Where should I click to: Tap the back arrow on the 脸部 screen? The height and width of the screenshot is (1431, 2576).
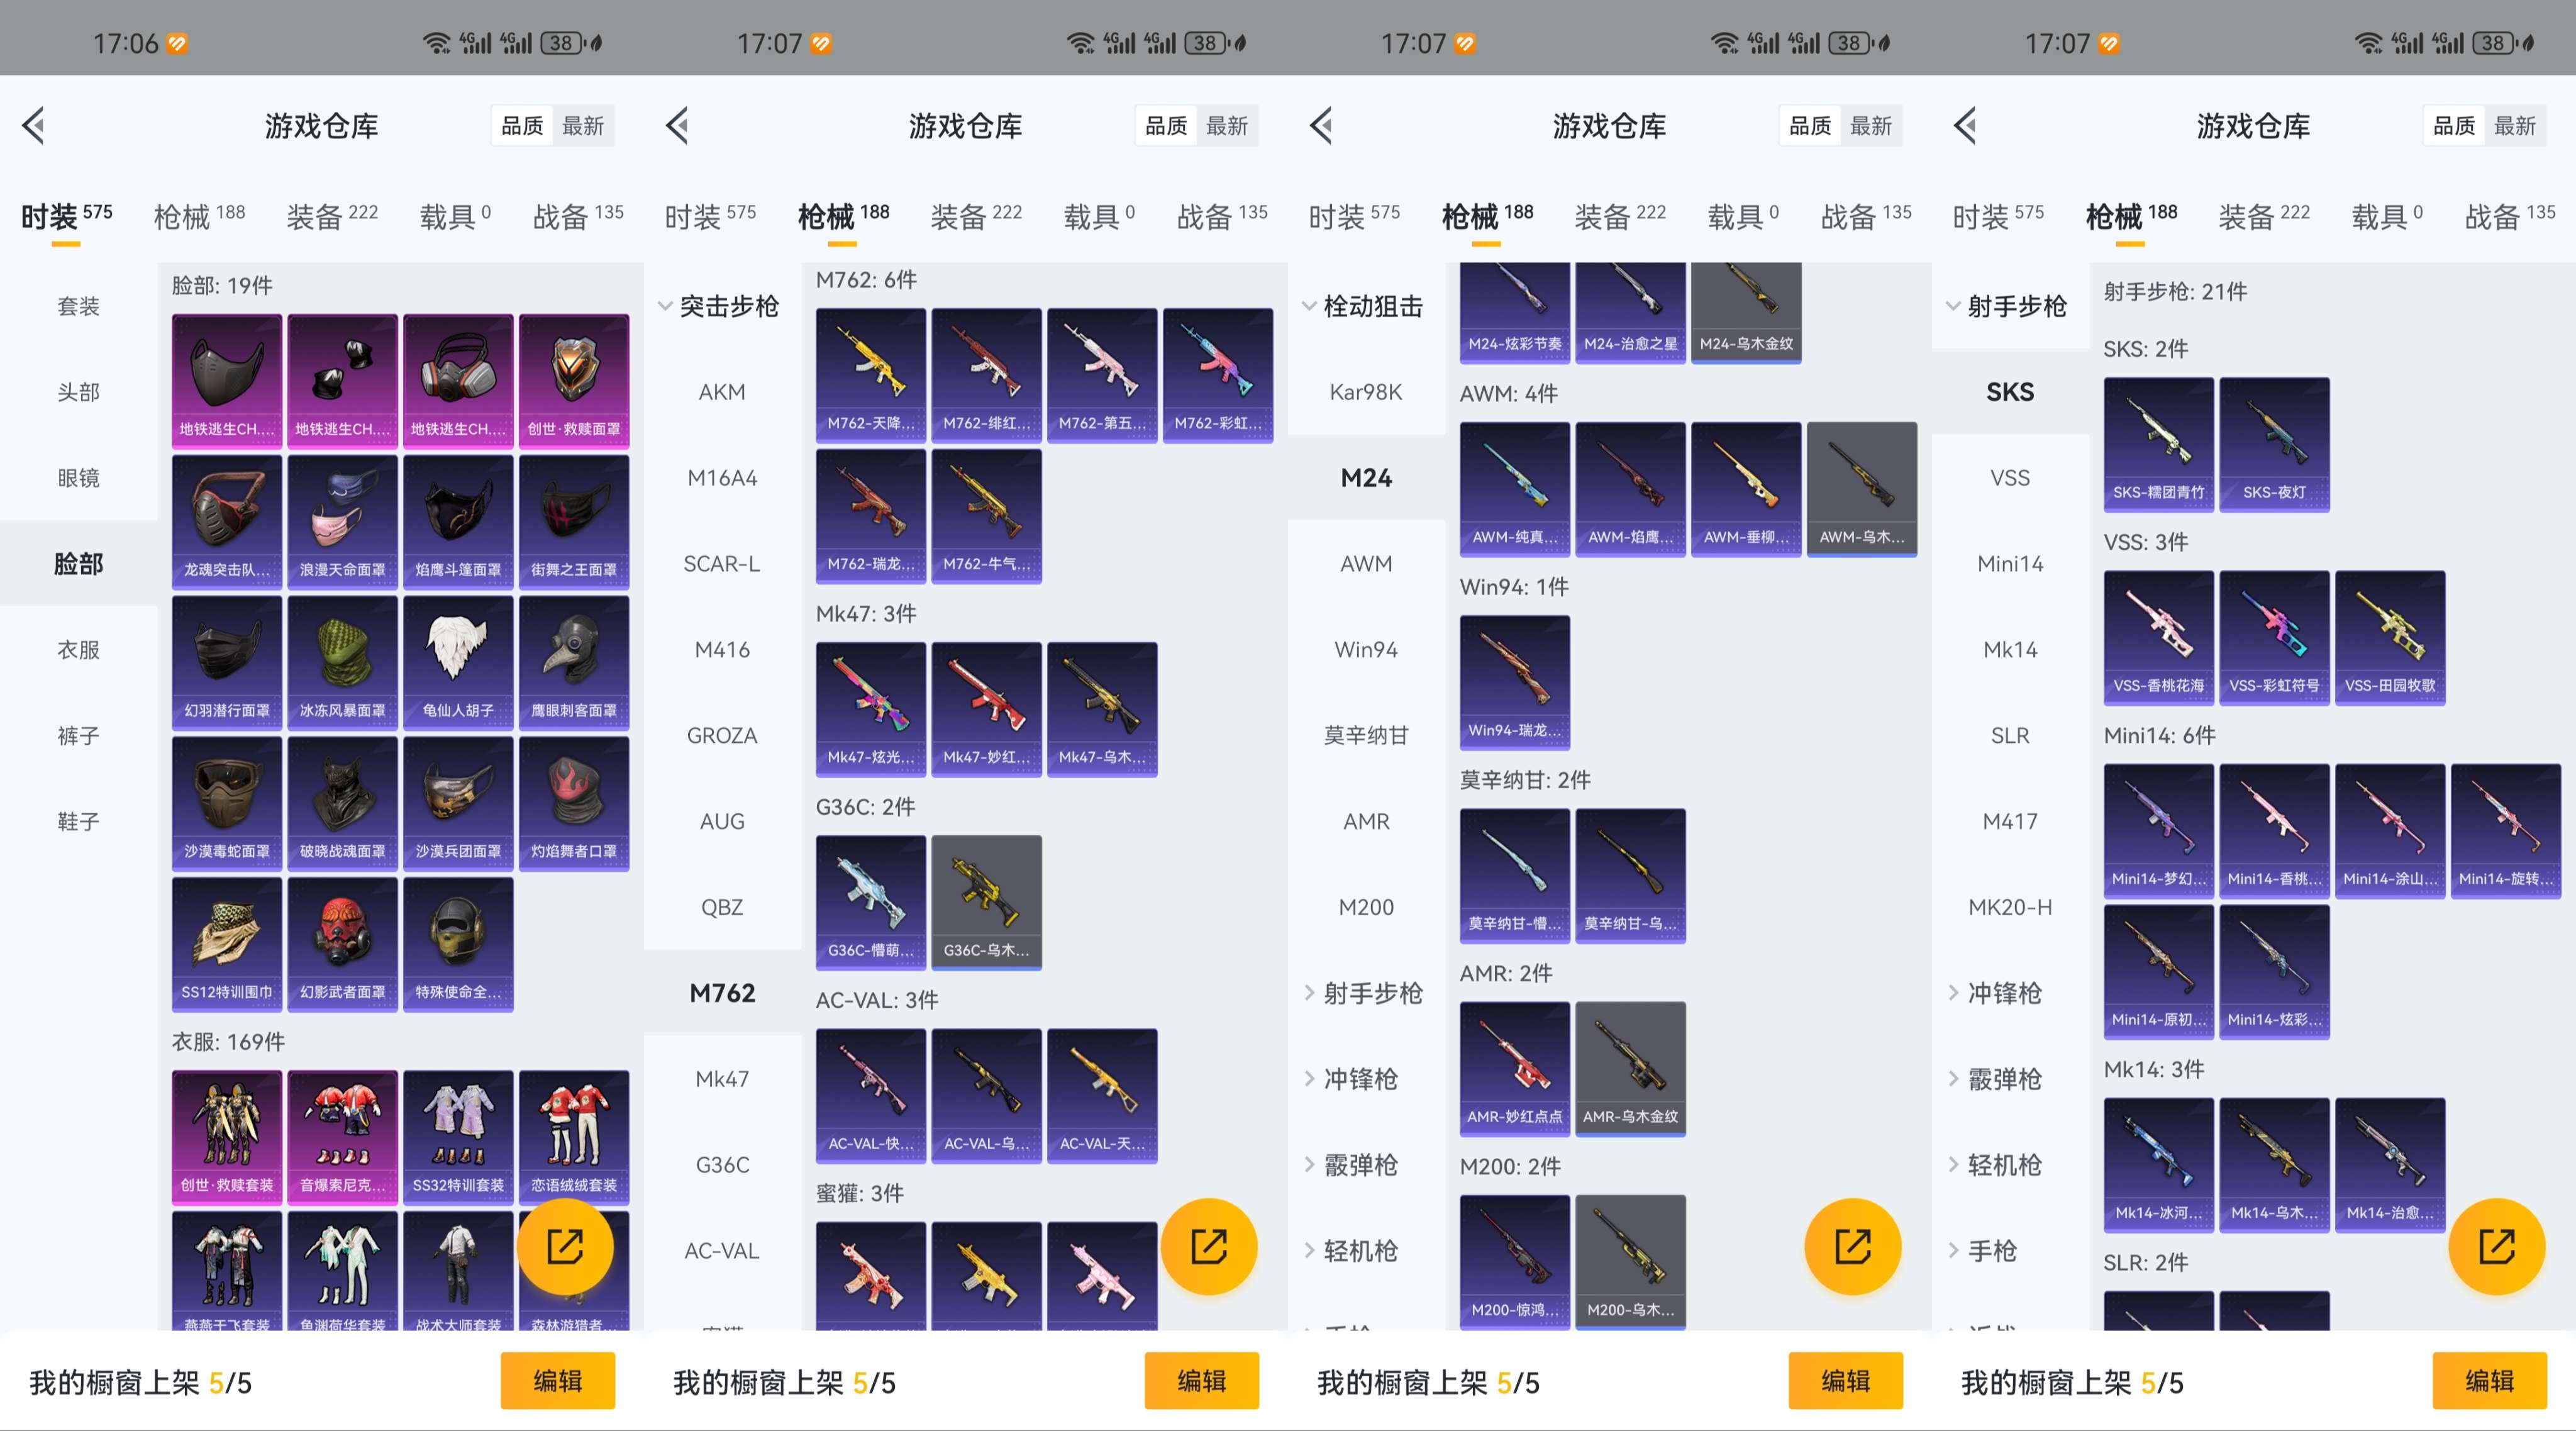point(33,126)
